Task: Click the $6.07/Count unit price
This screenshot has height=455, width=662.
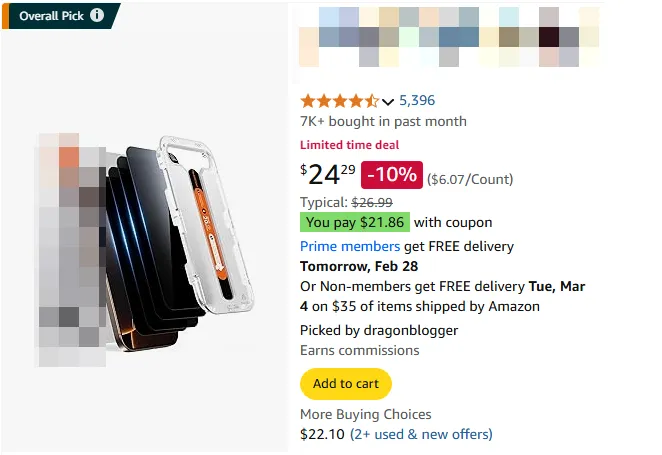Action: pyautogui.click(x=470, y=180)
